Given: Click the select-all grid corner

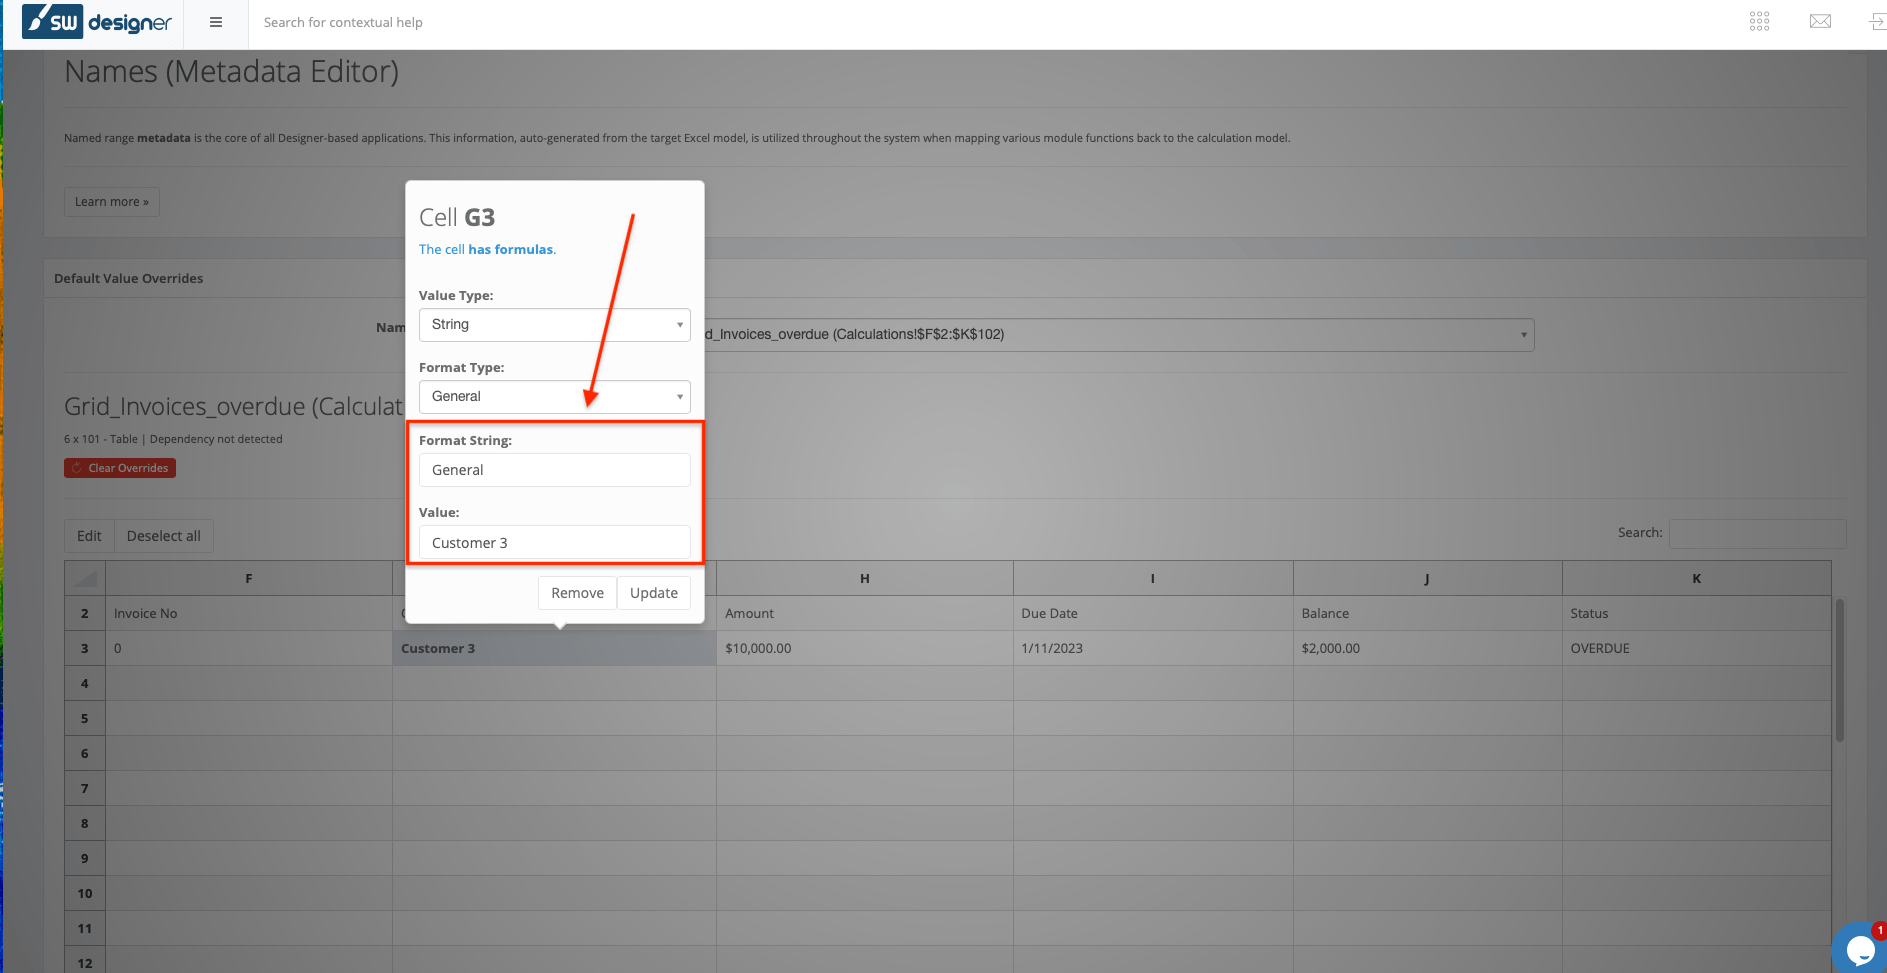Looking at the screenshot, I should (85, 578).
